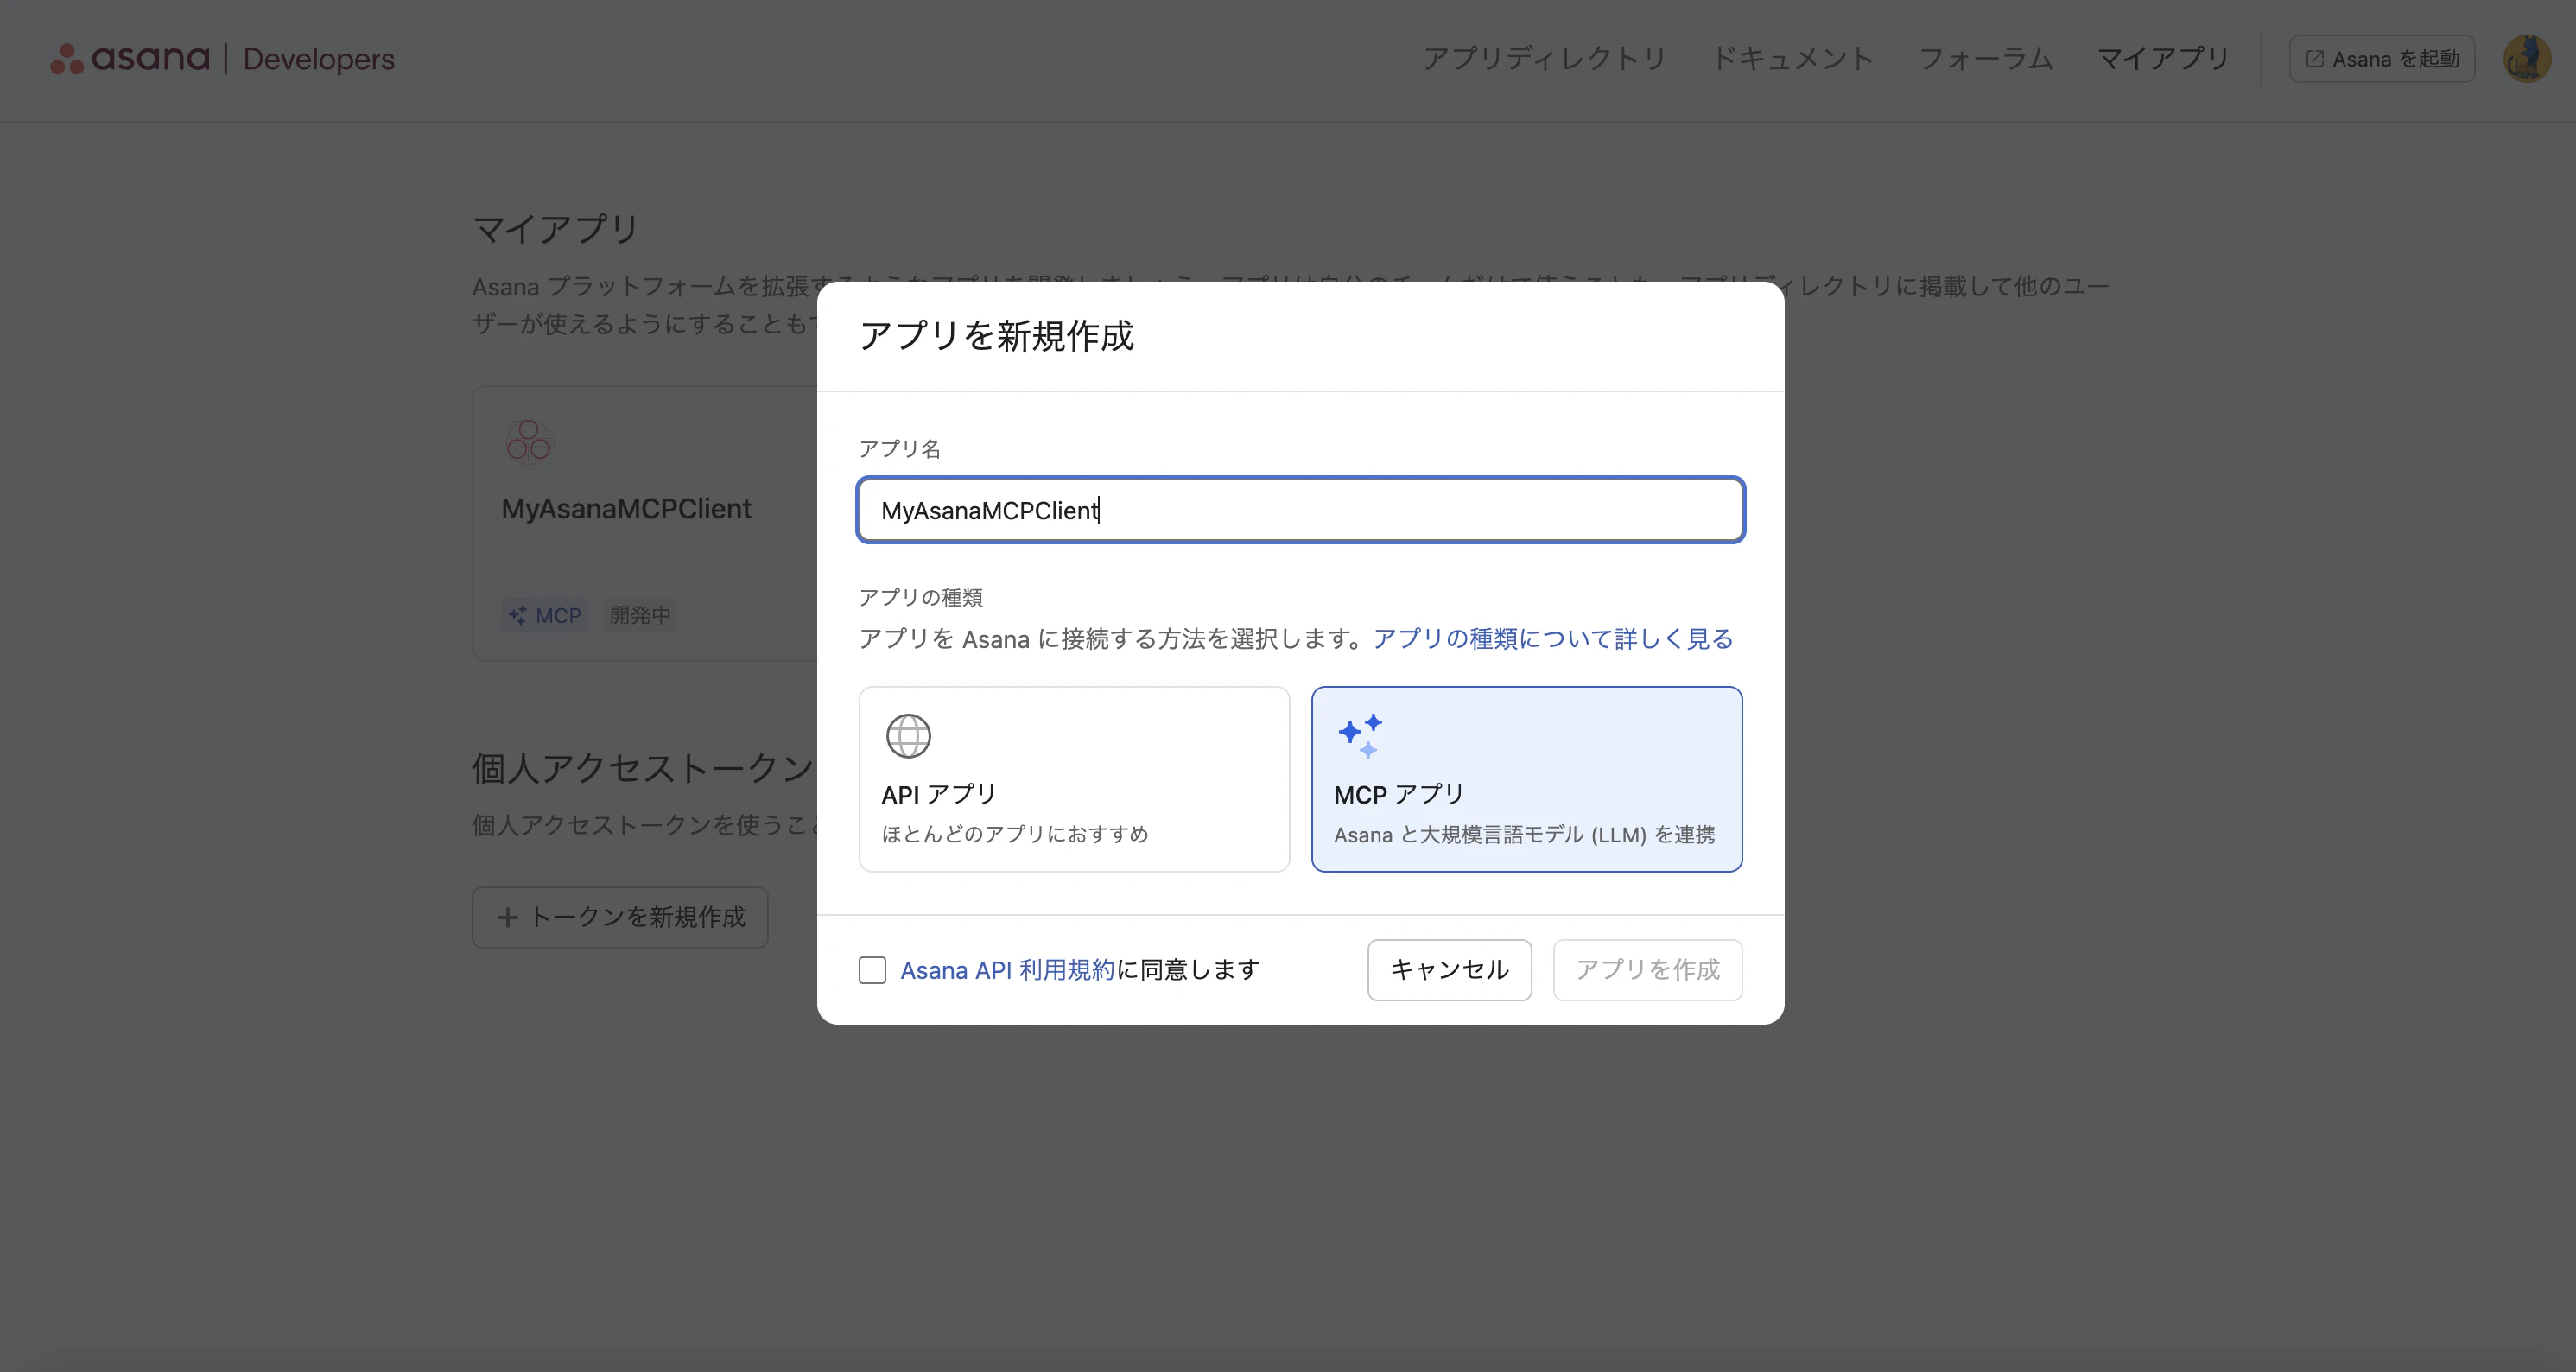2576x1372 pixels.
Task: Click the external-link icon in Asana を起動
Action: (2314, 59)
